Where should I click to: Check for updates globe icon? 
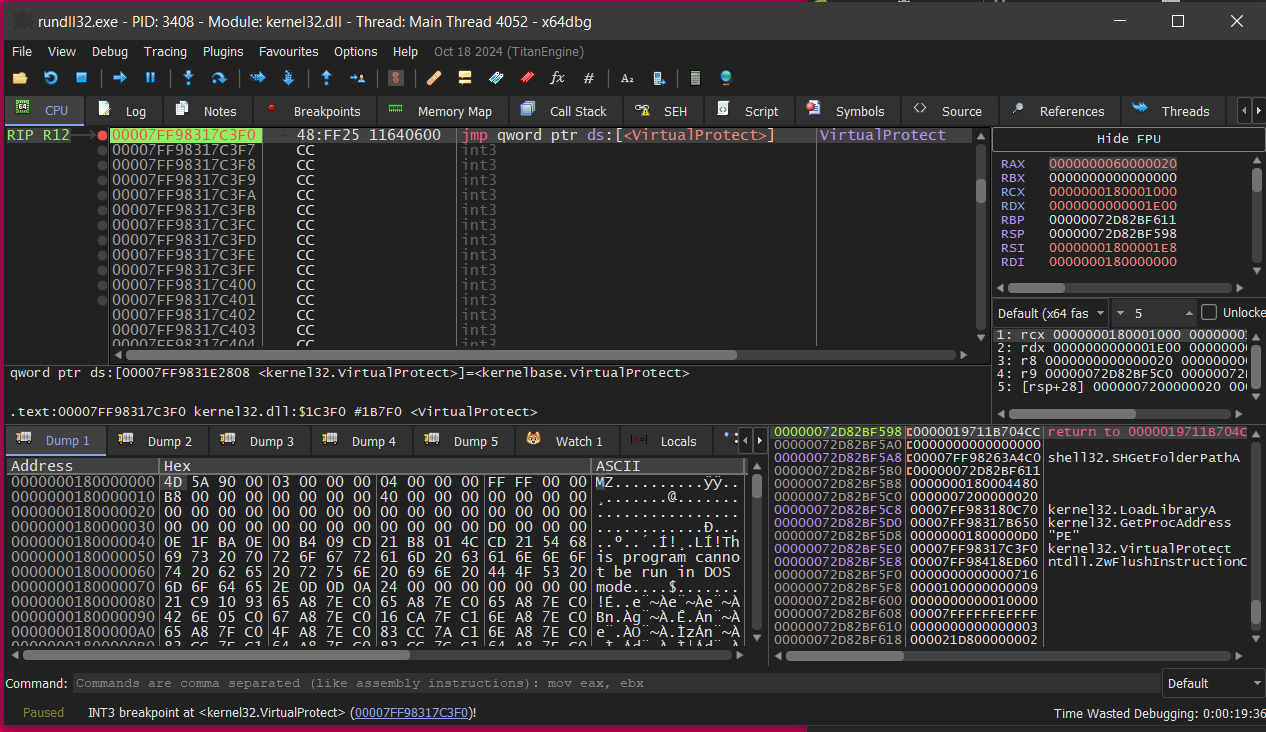[726, 78]
